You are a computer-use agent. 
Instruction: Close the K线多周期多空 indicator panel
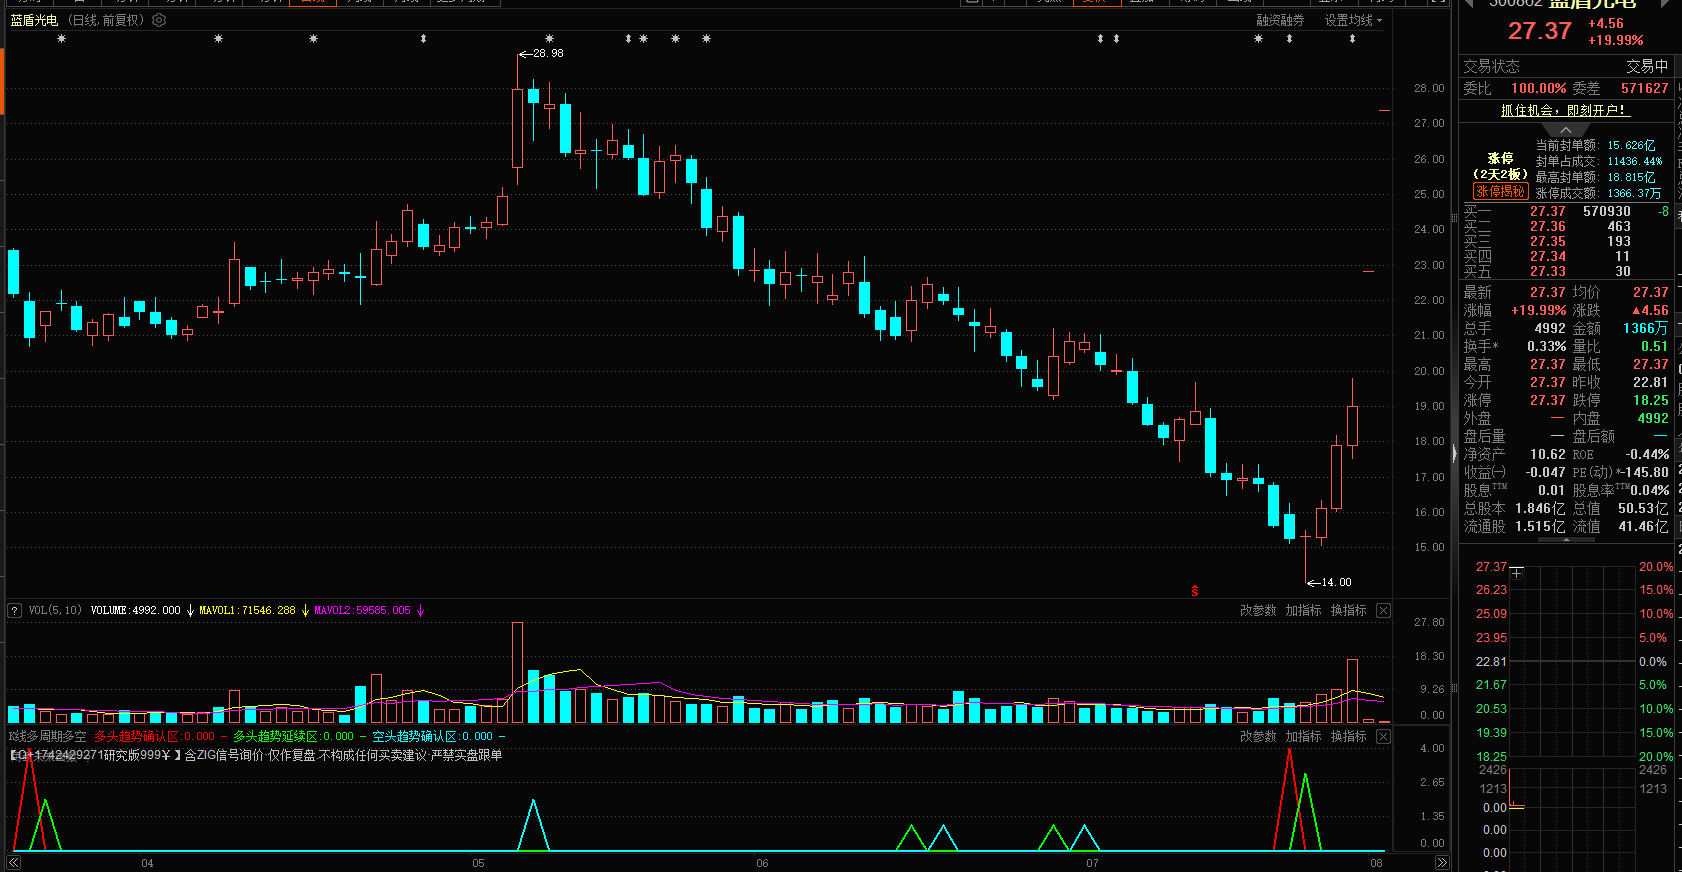point(1383,736)
